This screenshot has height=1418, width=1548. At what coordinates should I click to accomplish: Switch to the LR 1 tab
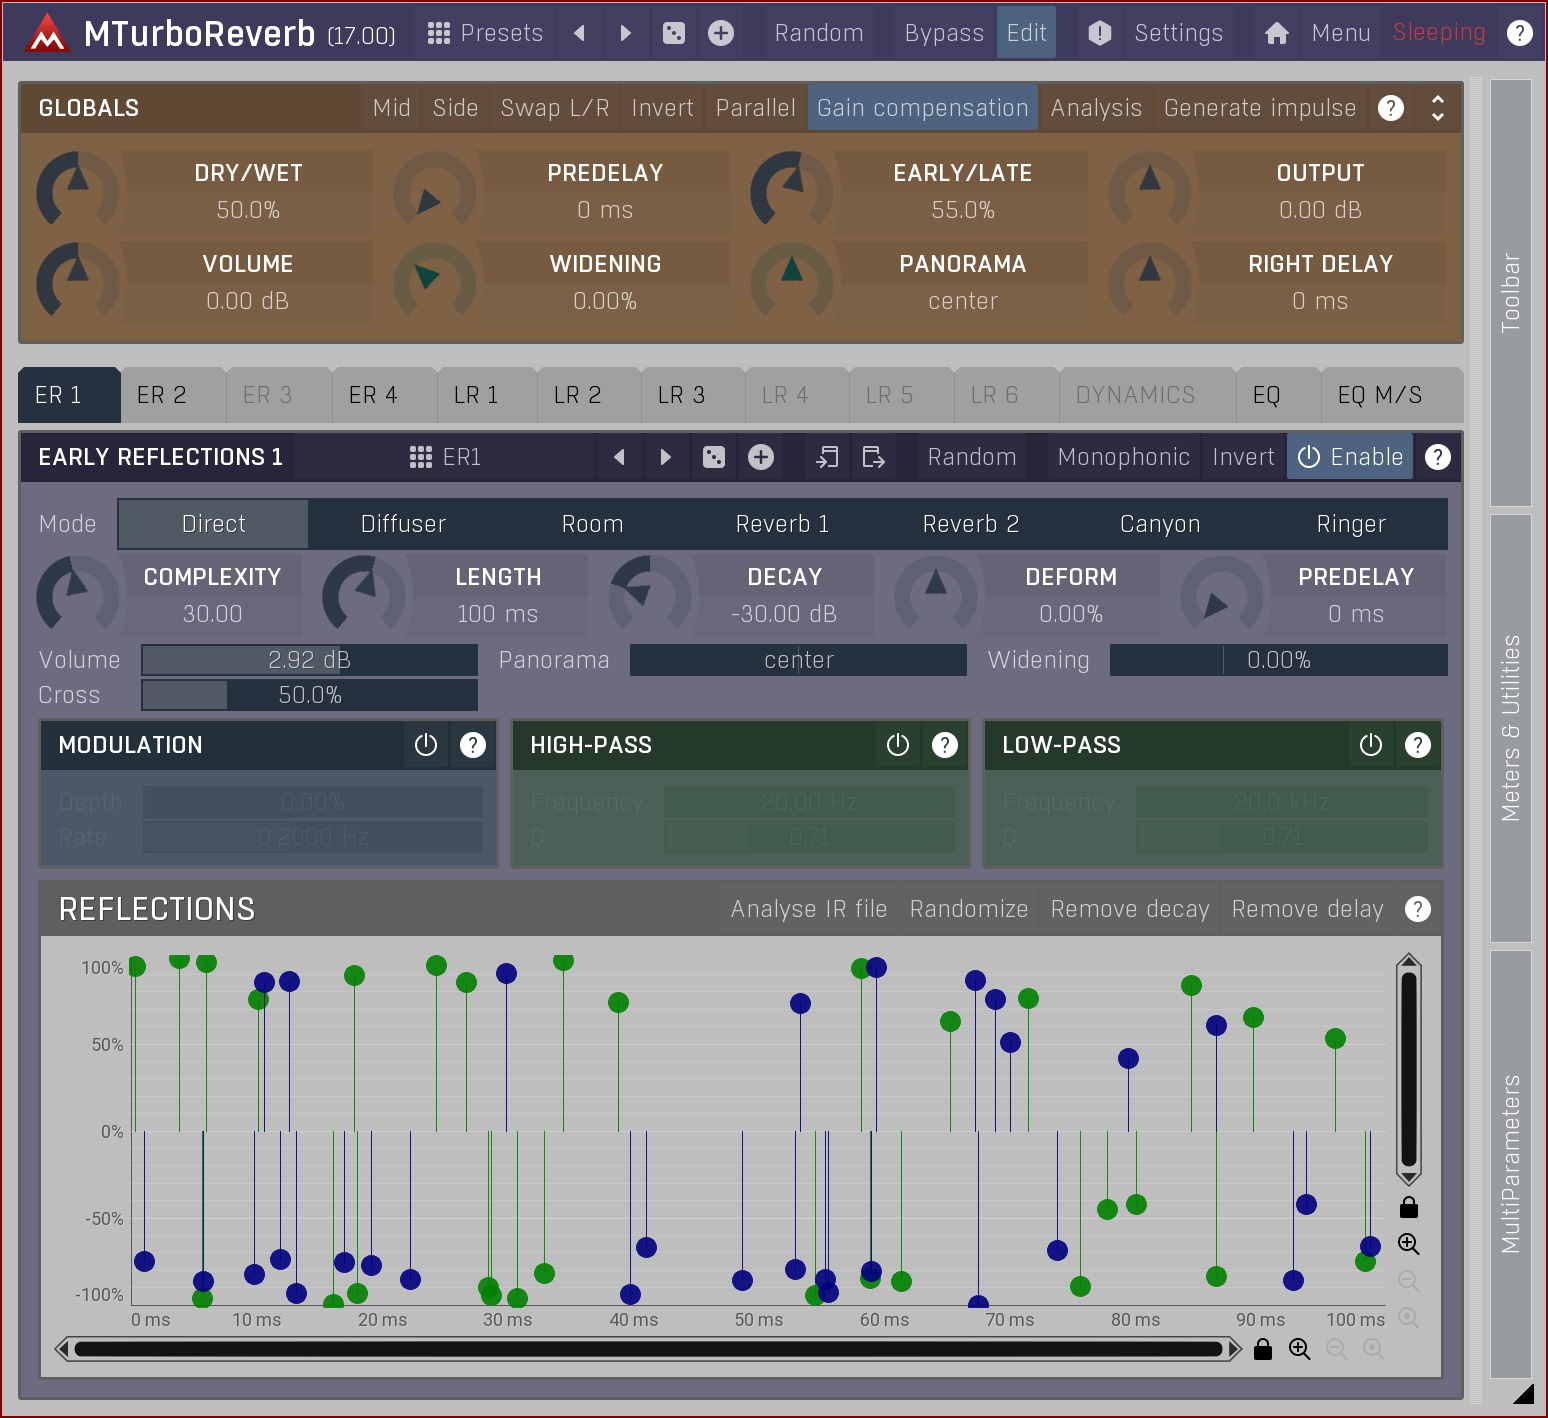click(x=476, y=395)
